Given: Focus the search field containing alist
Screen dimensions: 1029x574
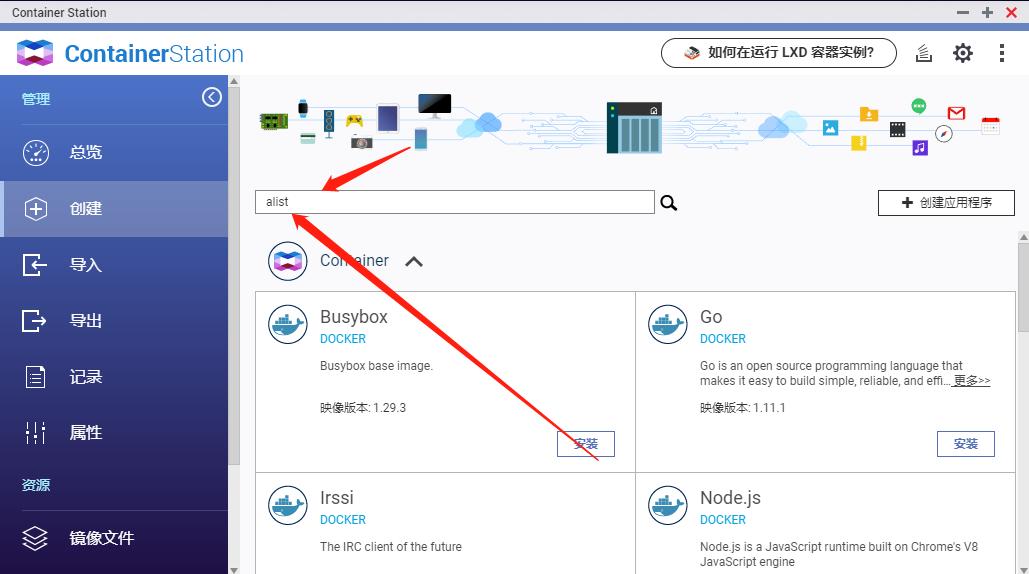Looking at the screenshot, I should (x=455, y=202).
